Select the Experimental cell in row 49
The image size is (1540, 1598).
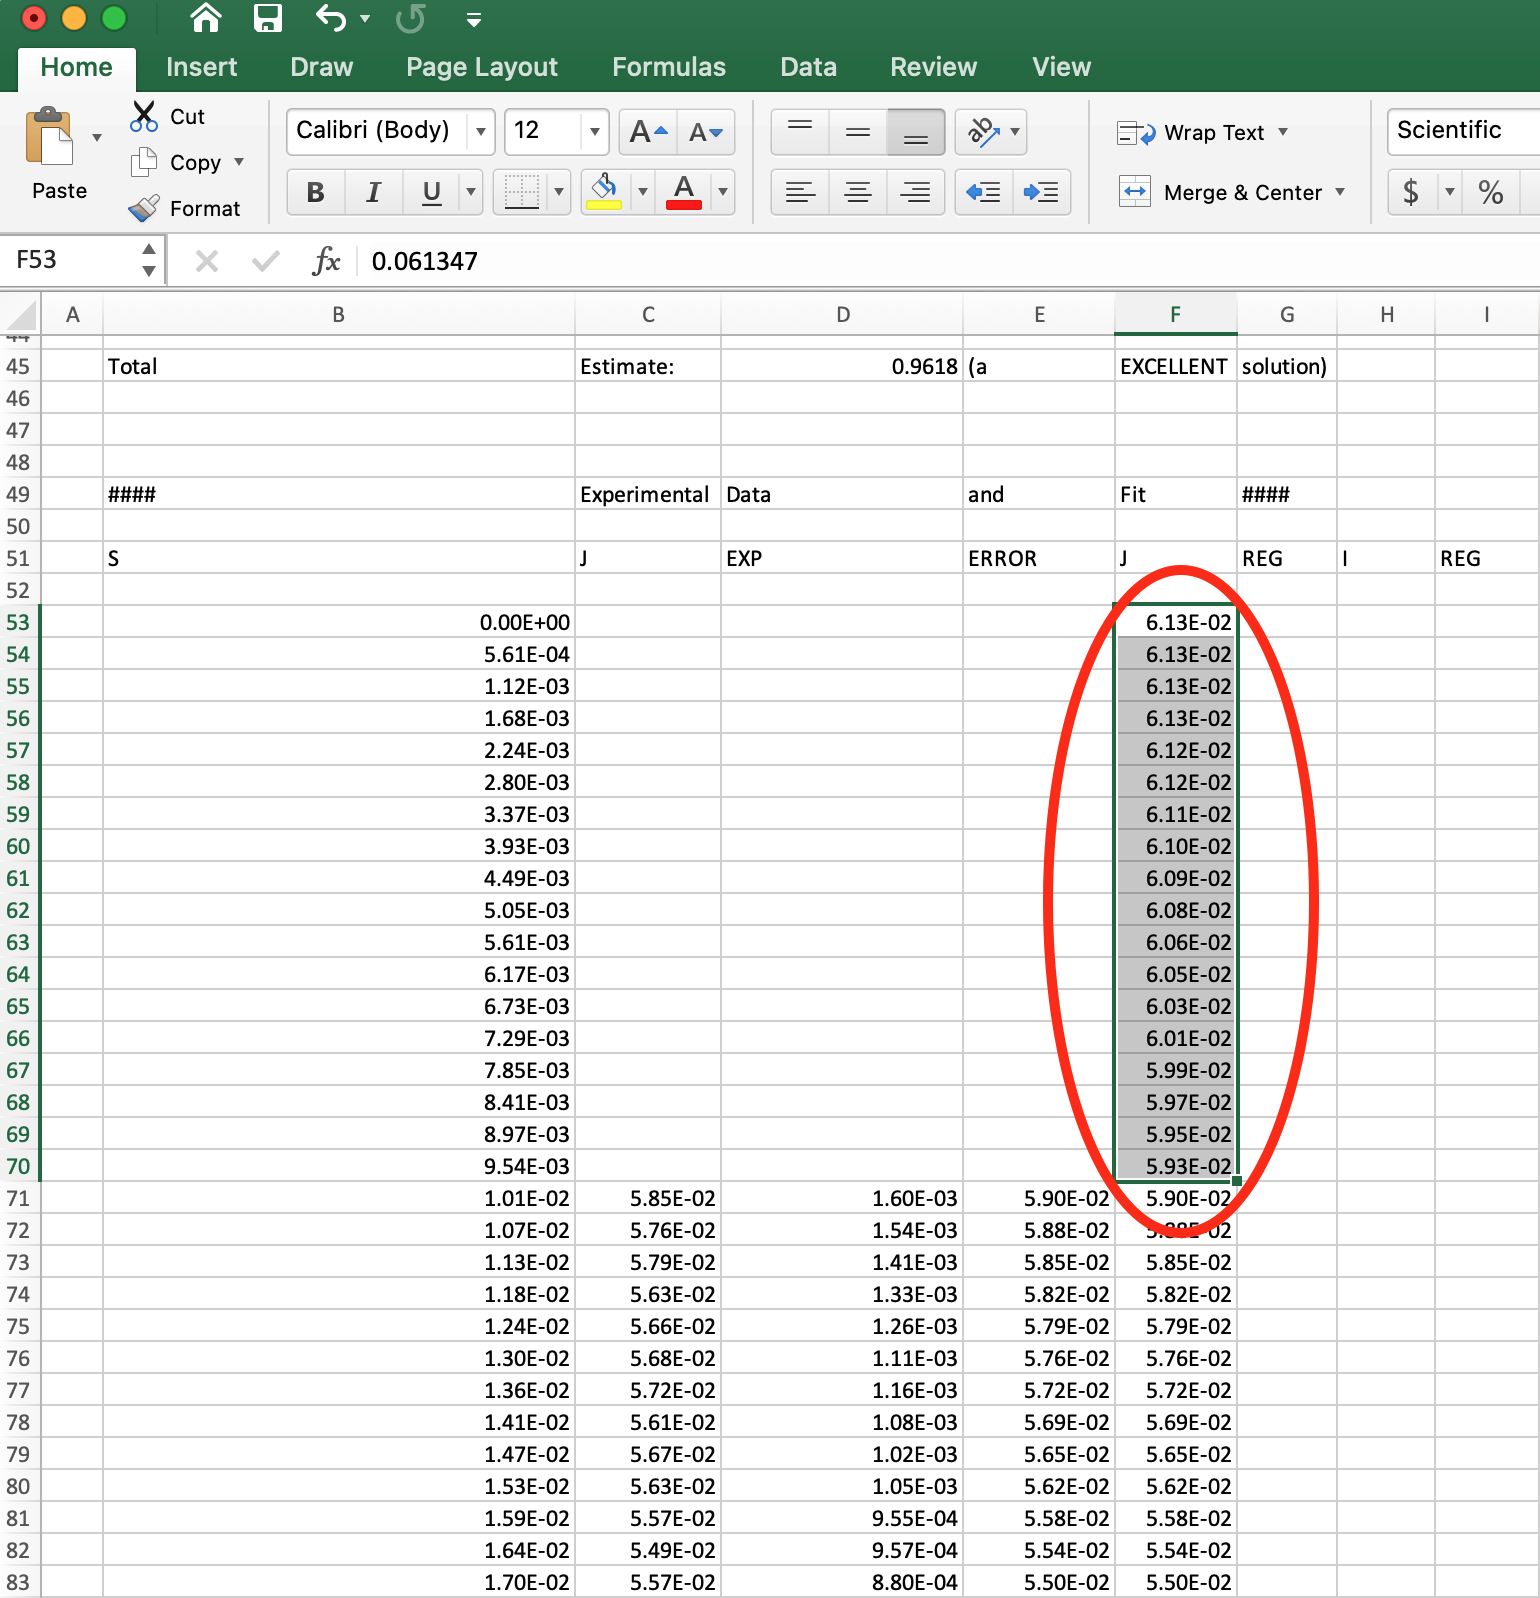(x=647, y=494)
